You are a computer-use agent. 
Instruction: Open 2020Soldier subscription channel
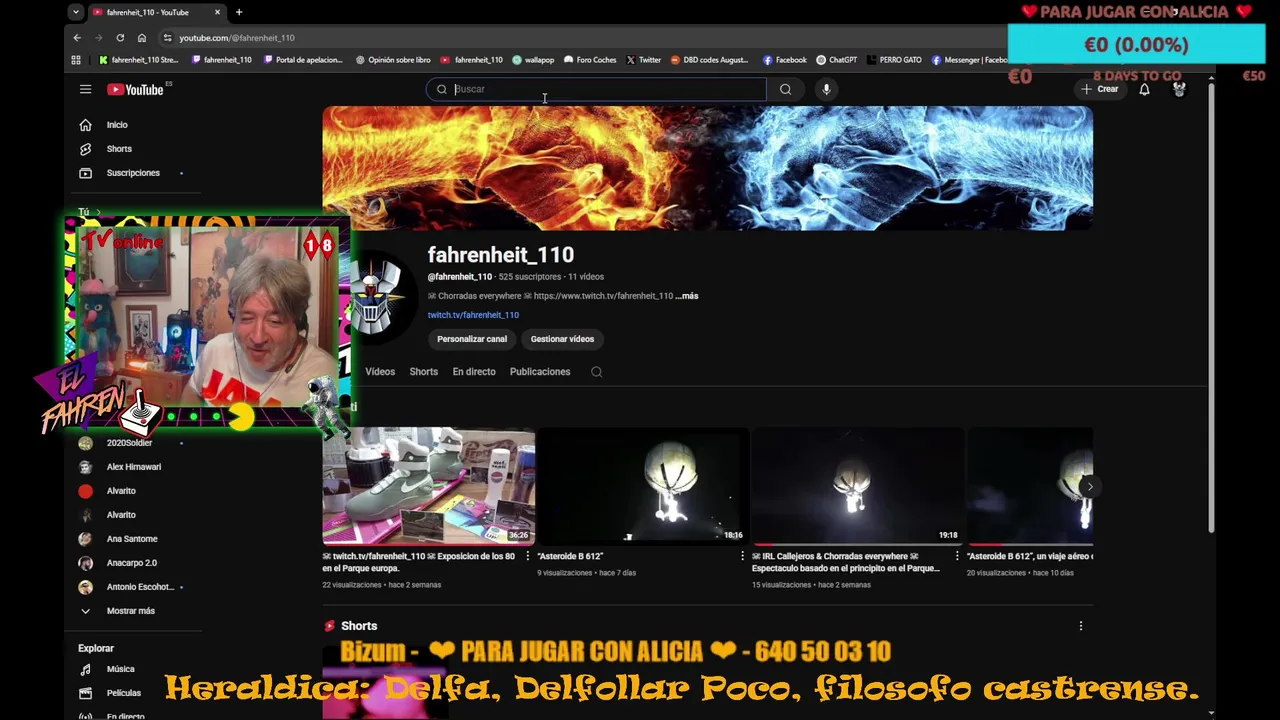(x=129, y=443)
